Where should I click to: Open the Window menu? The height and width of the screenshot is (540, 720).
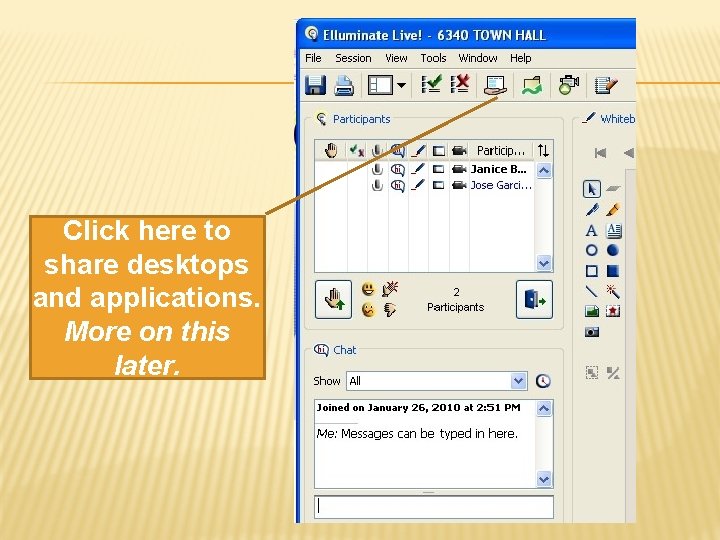click(x=478, y=58)
